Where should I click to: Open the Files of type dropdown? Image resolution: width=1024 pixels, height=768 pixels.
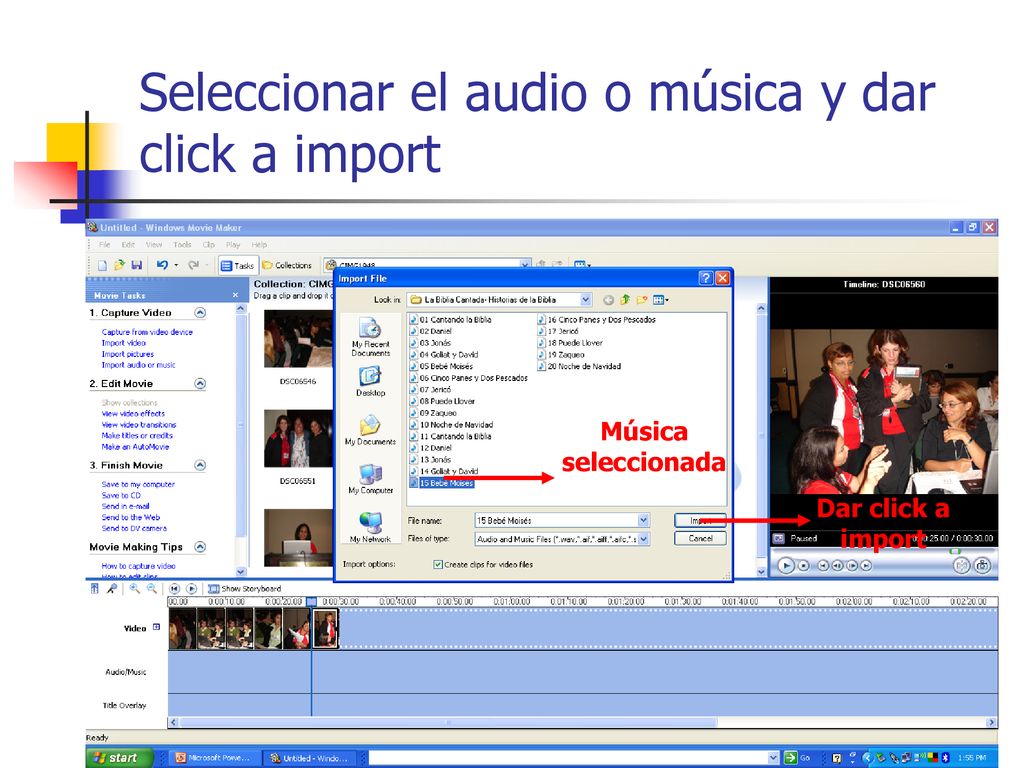click(x=643, y=539)
